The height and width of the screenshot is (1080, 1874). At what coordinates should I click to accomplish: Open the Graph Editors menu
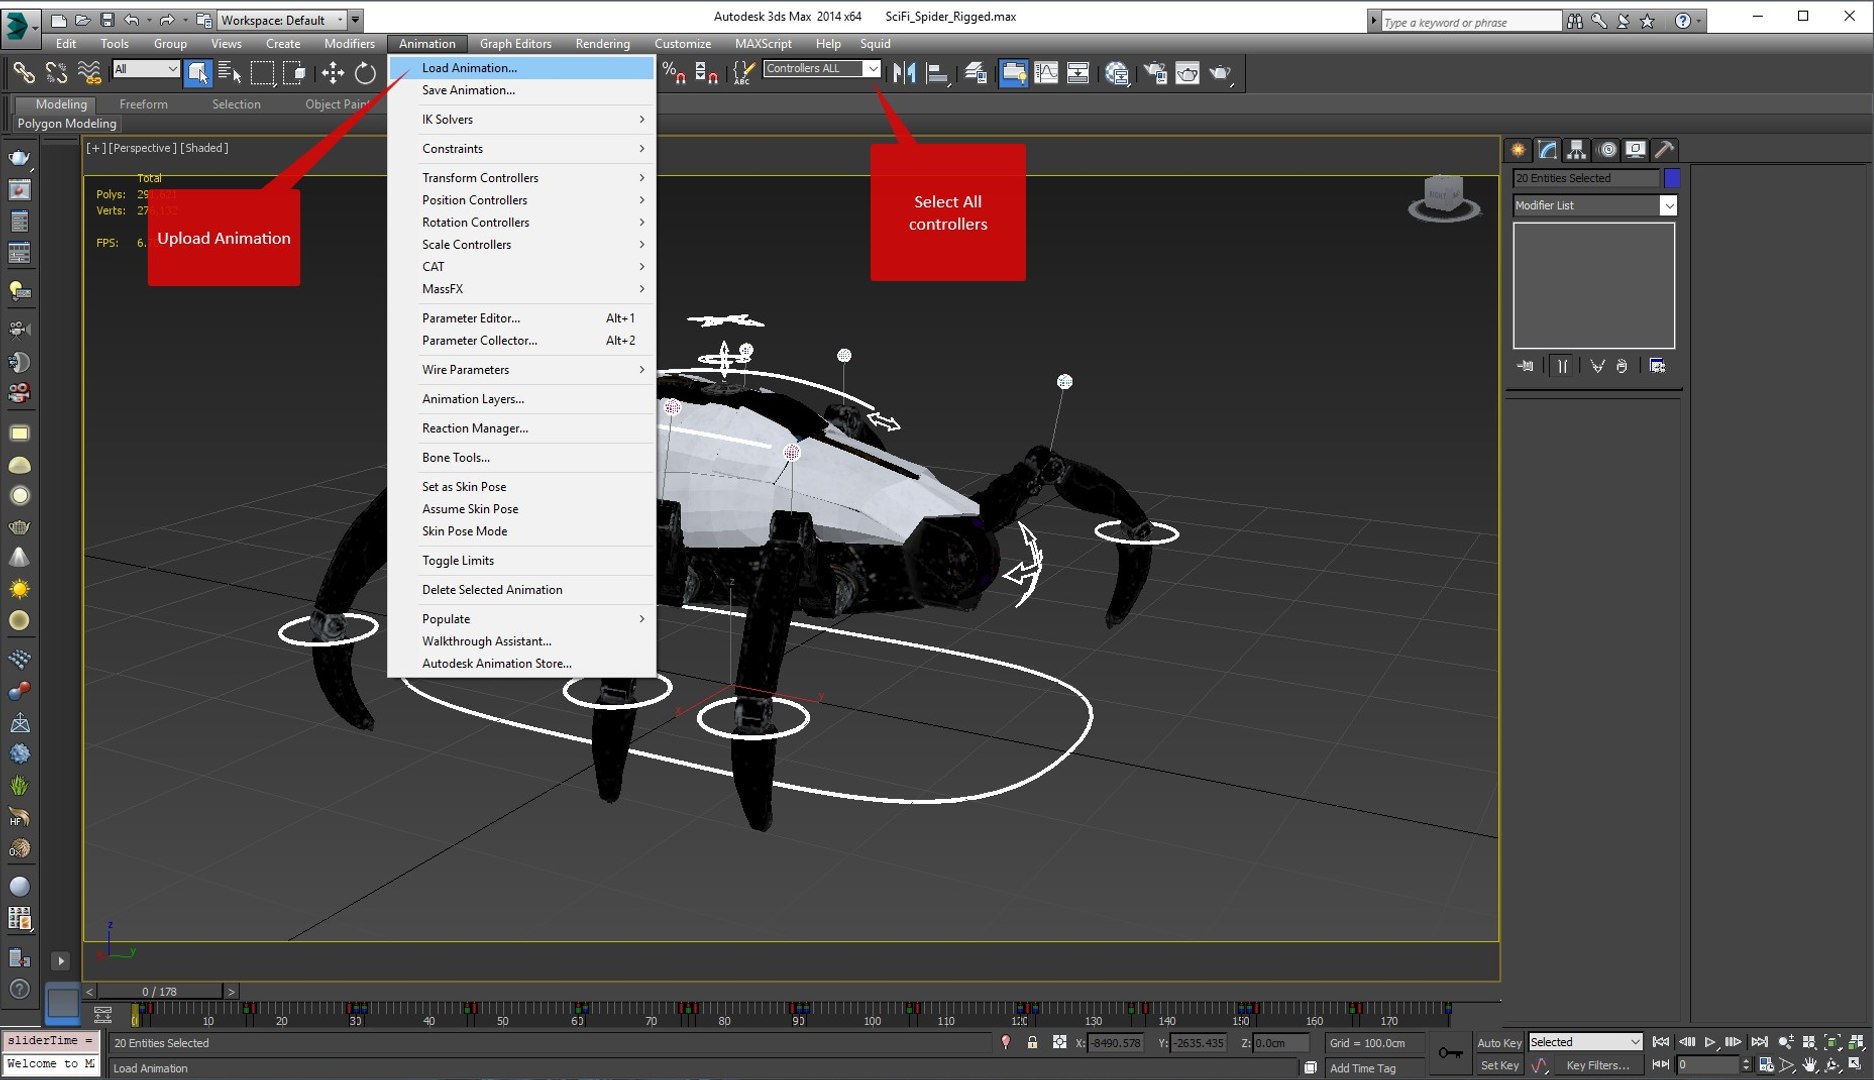click(x=515, y=43)
